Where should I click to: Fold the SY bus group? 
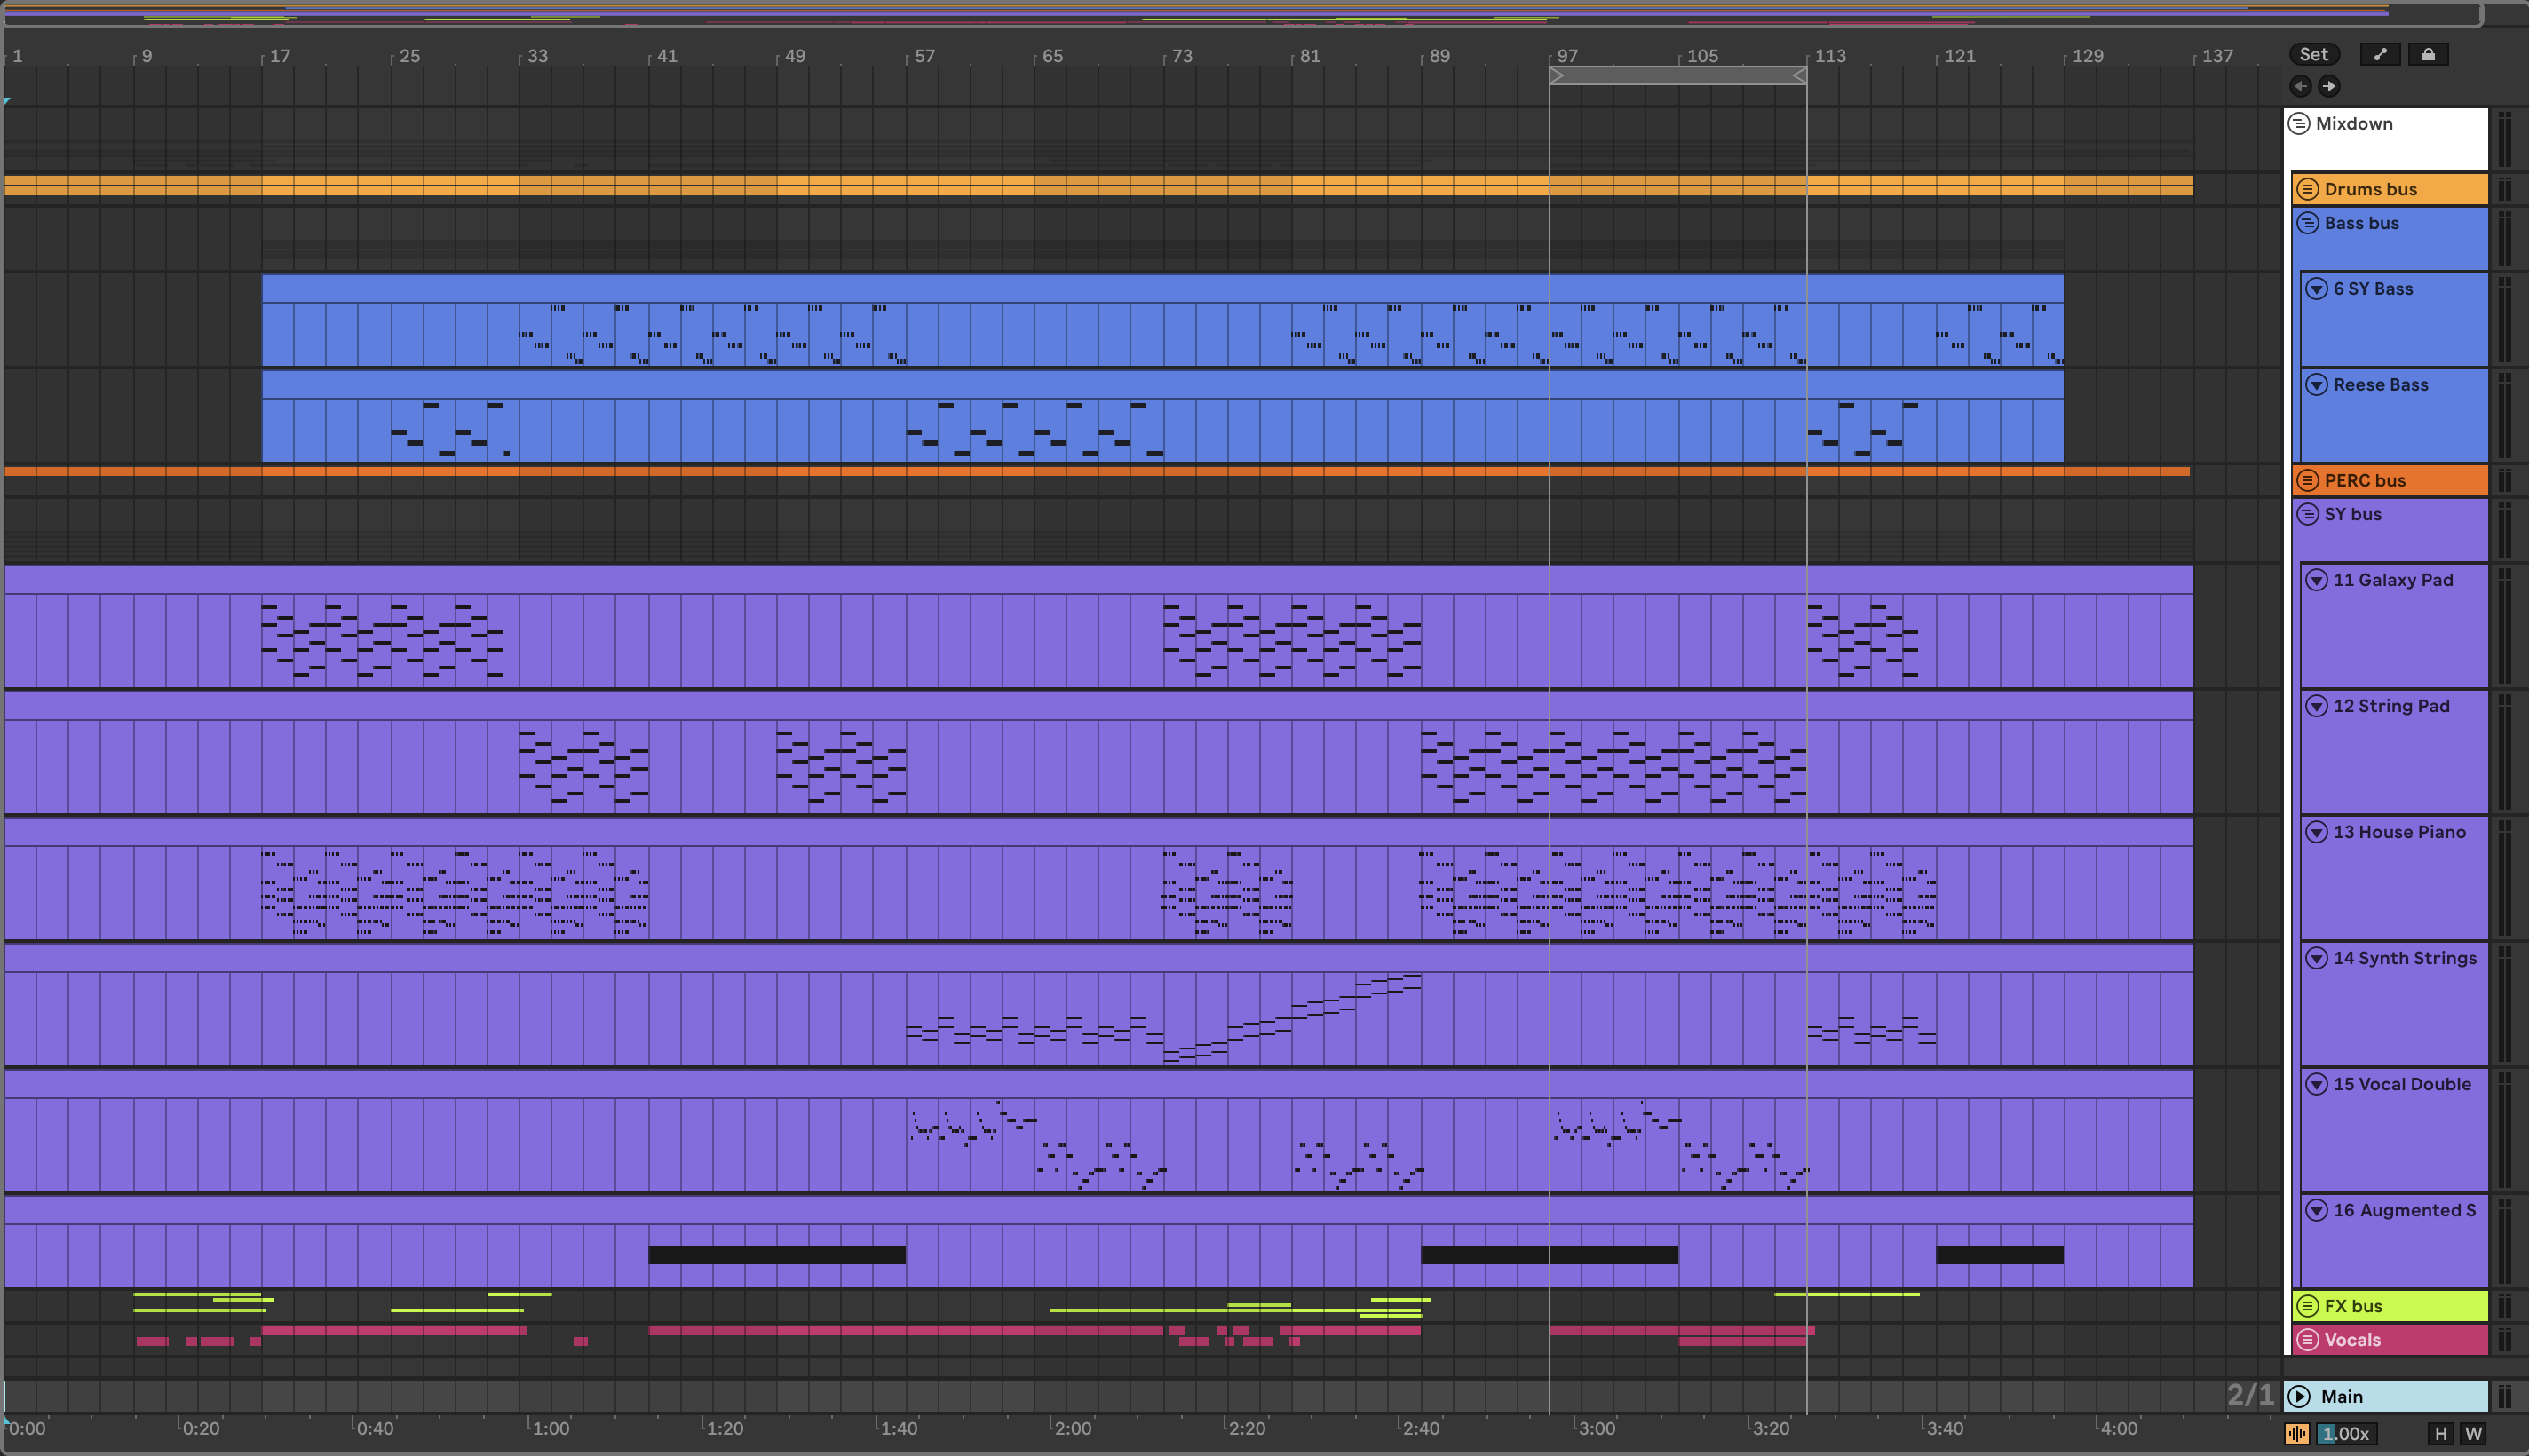[x=2307, y=514]
